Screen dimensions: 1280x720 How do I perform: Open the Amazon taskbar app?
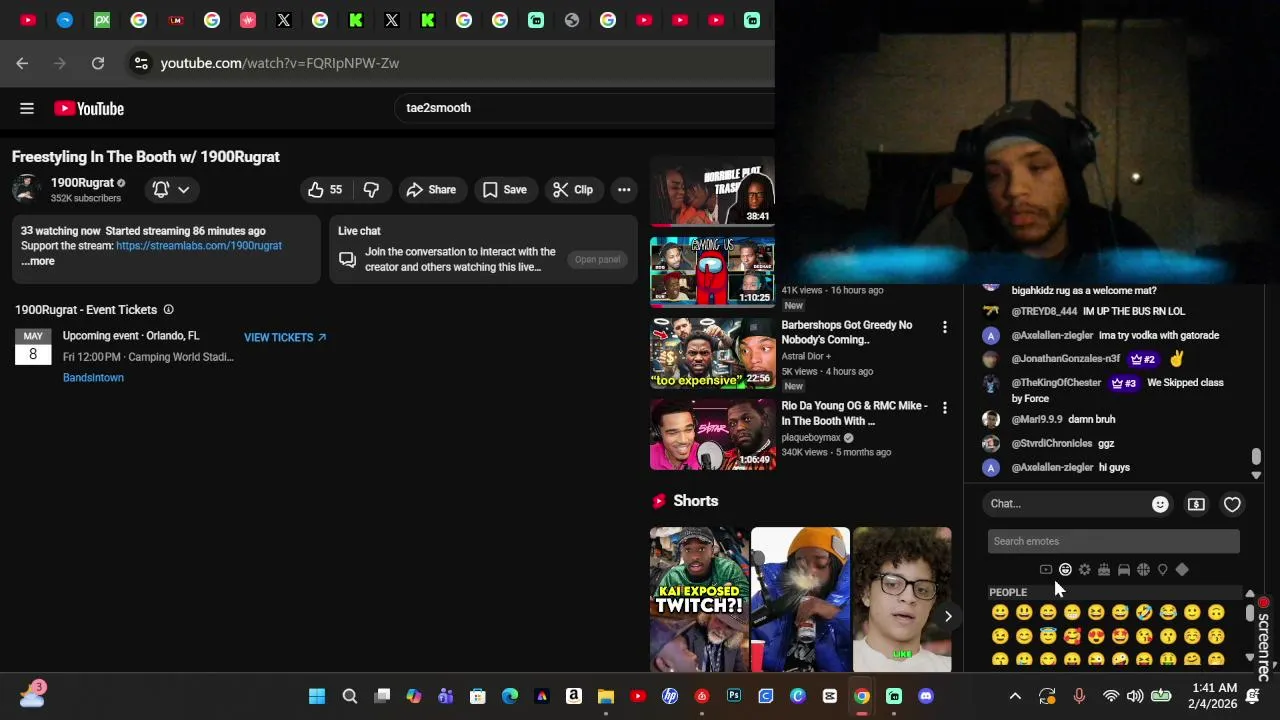574,696
